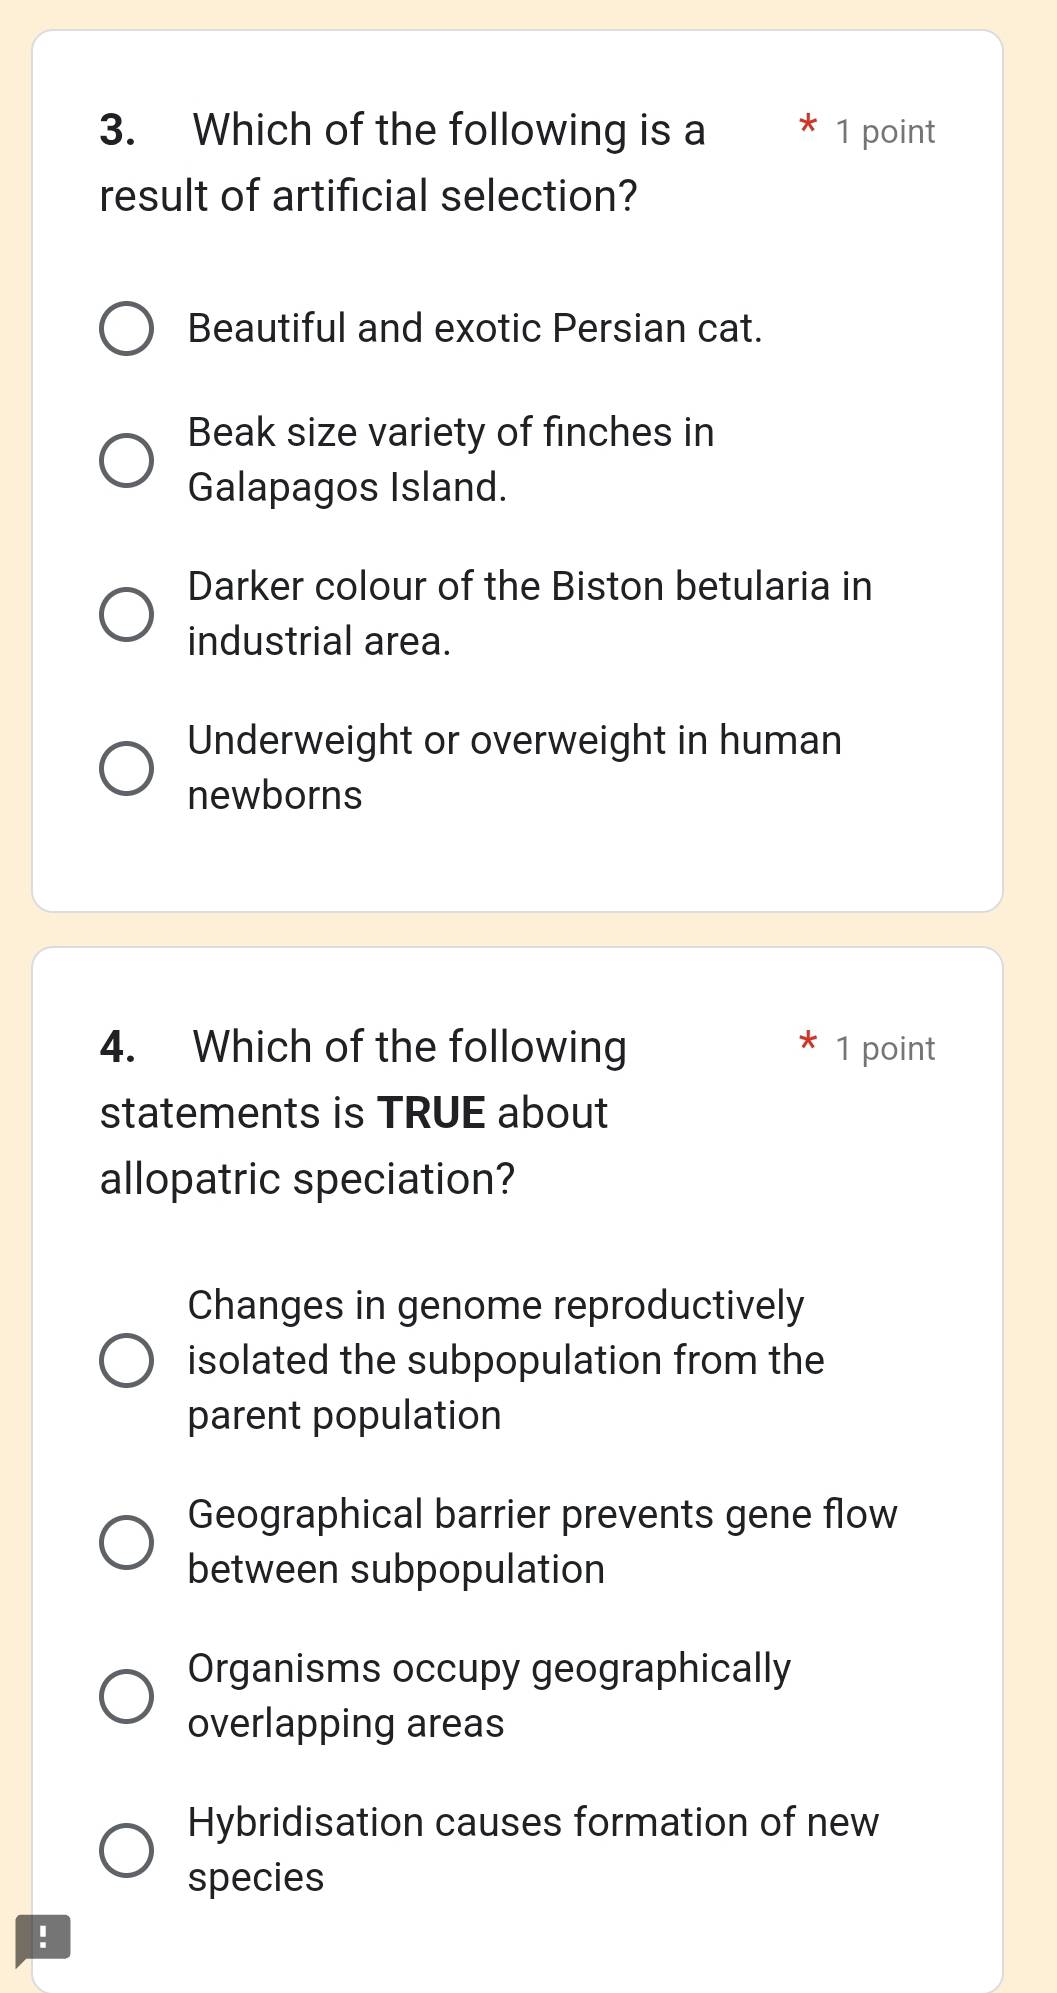The image size is (1057, 1993).
Task: Click the bold word TRUE in question 4
Action: point(432,1112)
